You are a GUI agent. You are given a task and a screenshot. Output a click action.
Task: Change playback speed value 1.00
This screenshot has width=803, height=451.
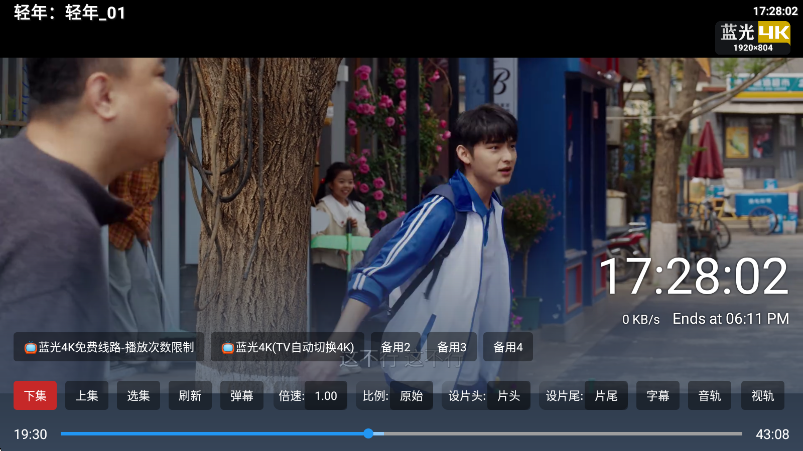pyautogui.click(x=325, y=395)
